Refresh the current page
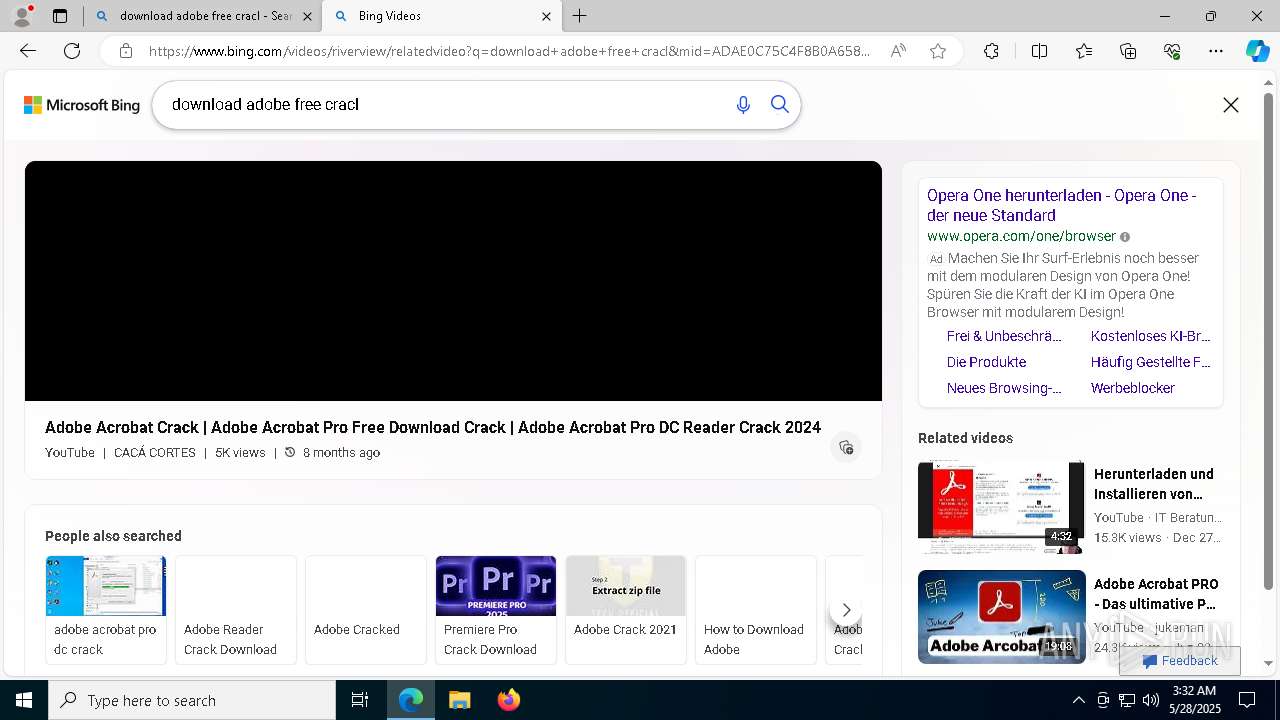 [72, 51]
